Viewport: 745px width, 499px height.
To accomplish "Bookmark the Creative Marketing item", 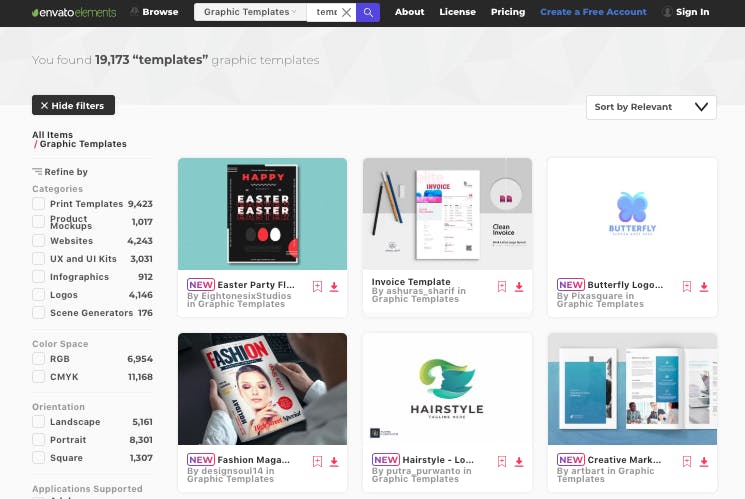I will pyautogui.click(x=687, y=461).
